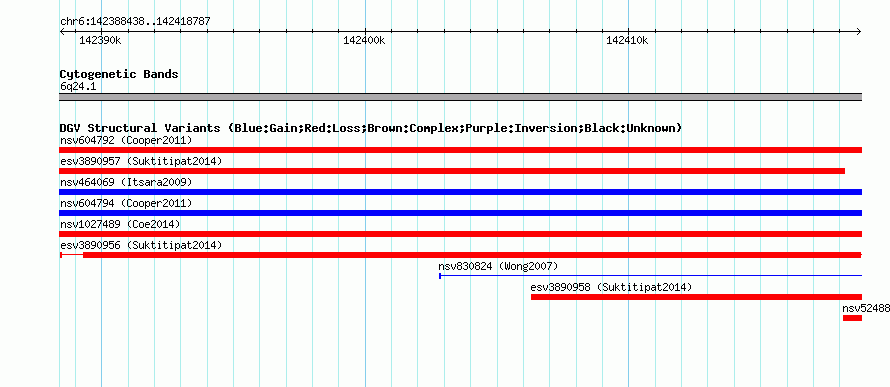The image size is (890, 387).
Task: Select the blue gain bar for nsv464069
Action: point(460,192)
